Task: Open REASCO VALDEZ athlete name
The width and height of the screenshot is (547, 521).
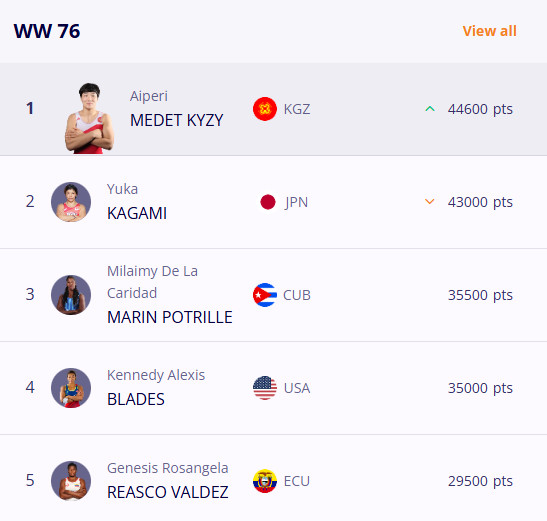Action: coord(167,492)
